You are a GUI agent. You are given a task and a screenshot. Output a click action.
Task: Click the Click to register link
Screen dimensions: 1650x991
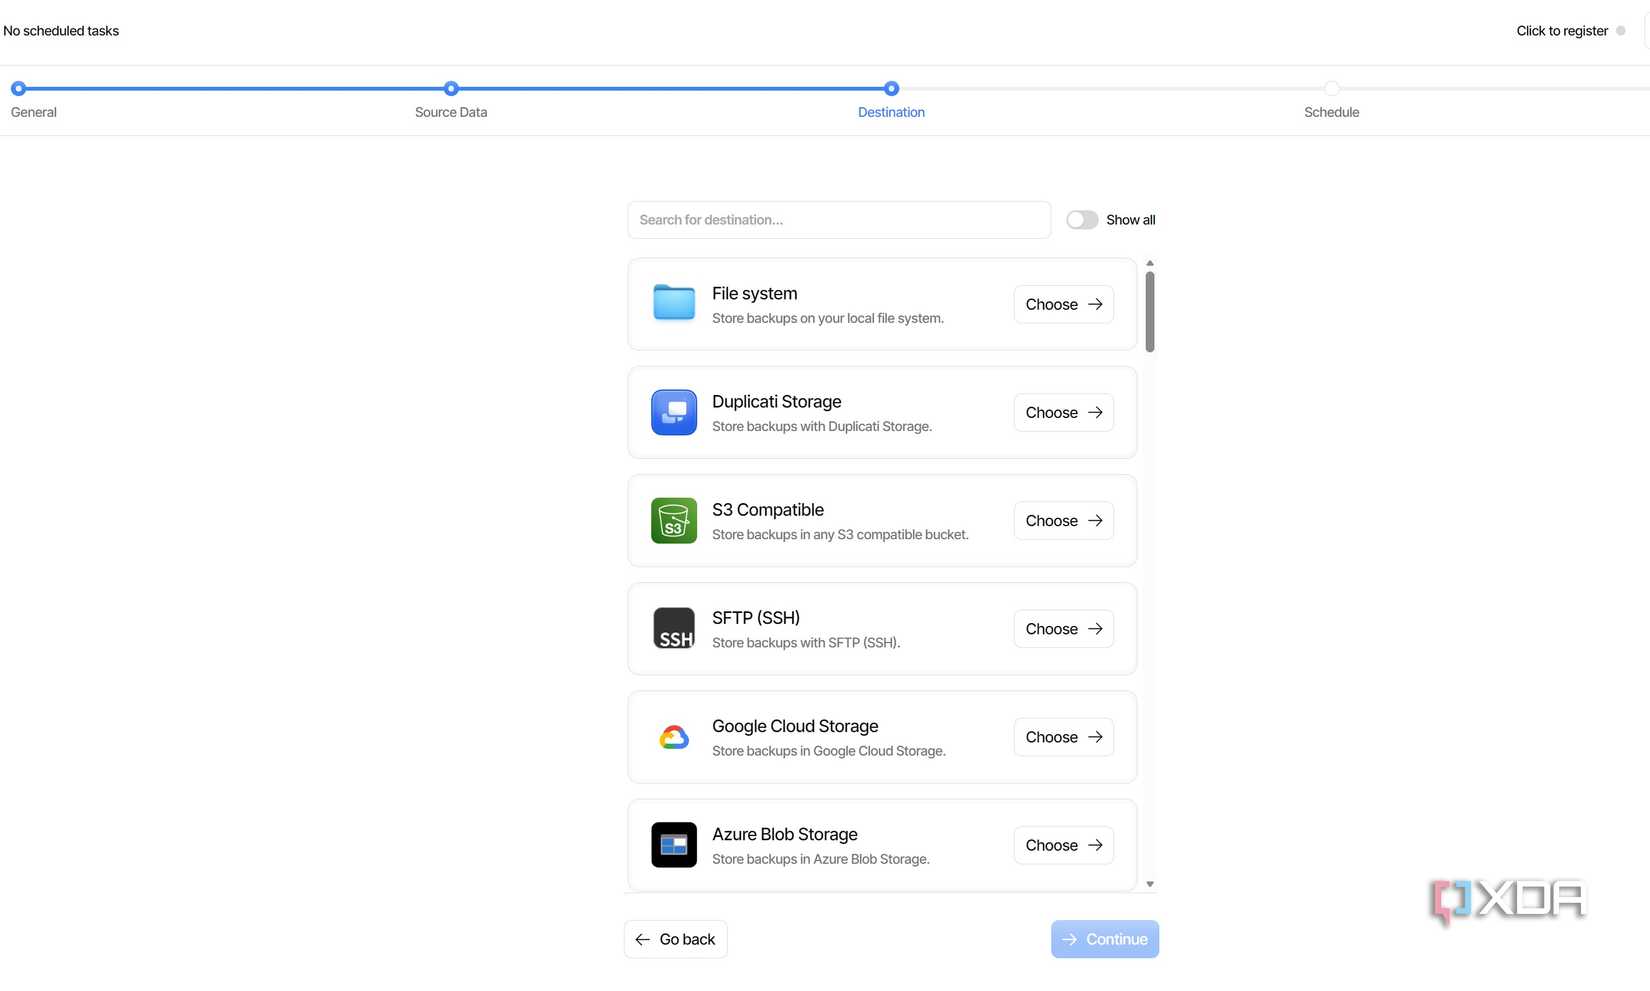click(1562, 31)
